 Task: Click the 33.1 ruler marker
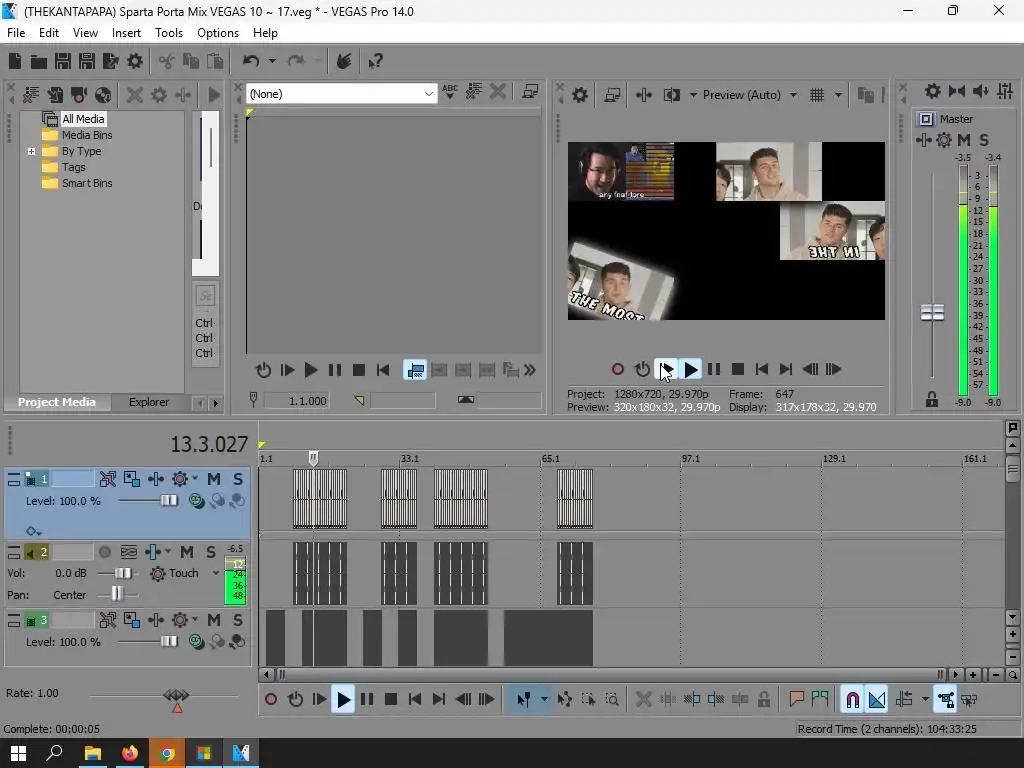click(x=409, y=459)
